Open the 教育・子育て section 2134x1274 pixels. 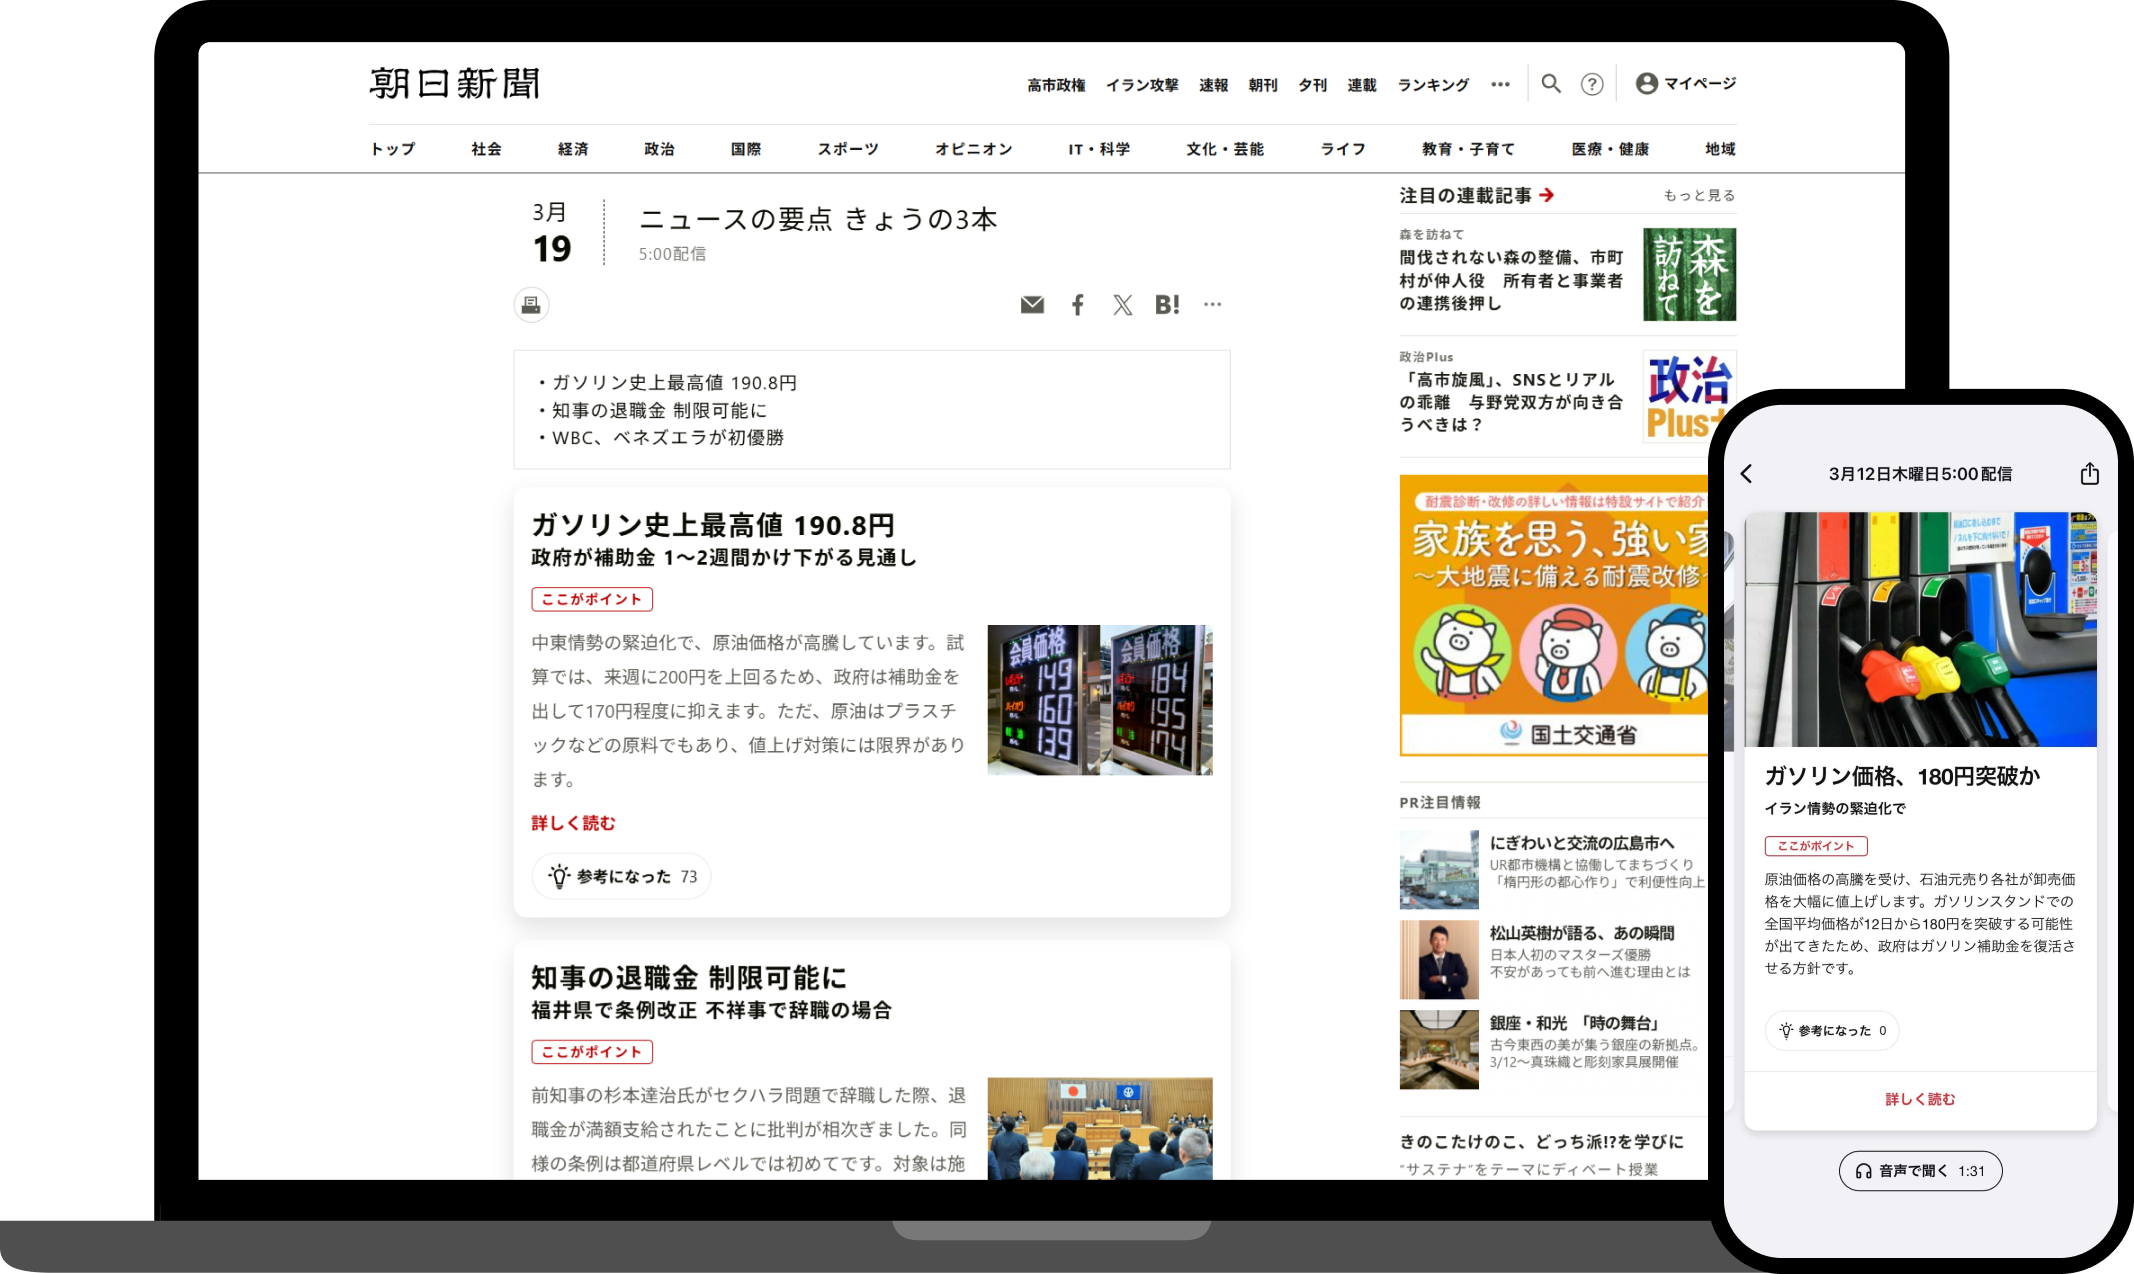(1468, 149)
